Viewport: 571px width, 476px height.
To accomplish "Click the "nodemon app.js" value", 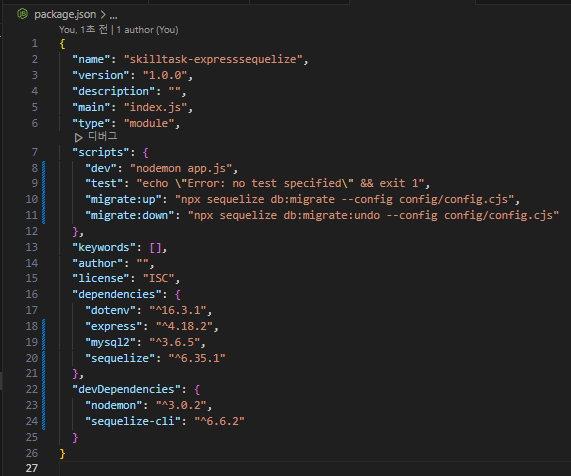I will point(181,168).
